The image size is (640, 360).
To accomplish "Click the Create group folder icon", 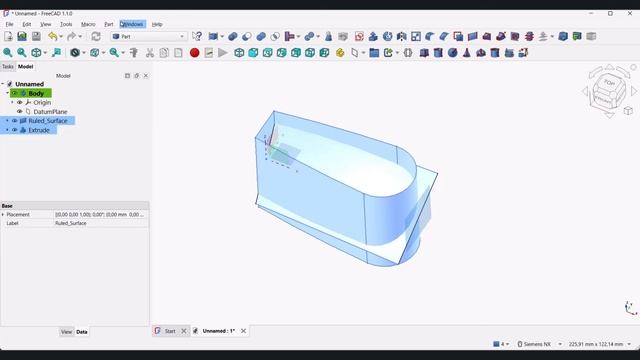I will pos(374,53).
